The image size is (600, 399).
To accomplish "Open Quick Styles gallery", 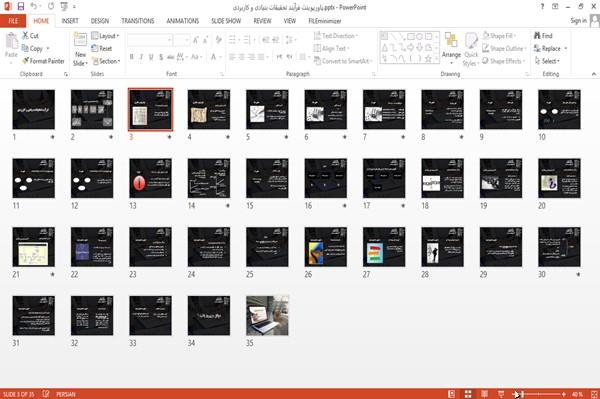I will coord(471,50).
